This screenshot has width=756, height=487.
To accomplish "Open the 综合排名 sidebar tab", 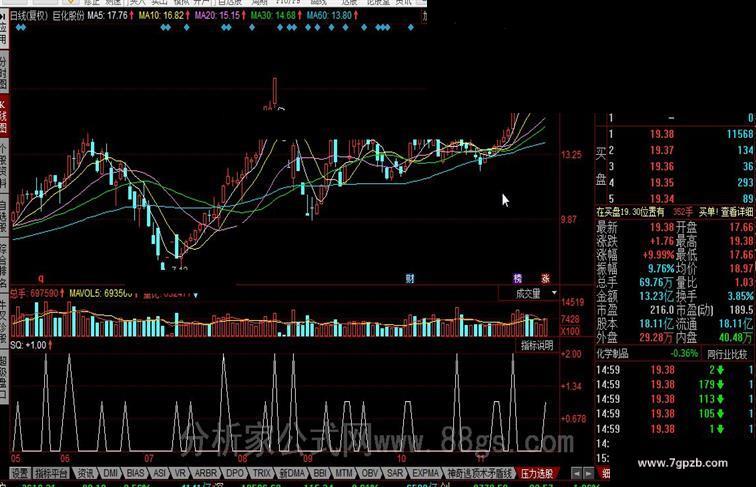I will click(x=3, y=266).
